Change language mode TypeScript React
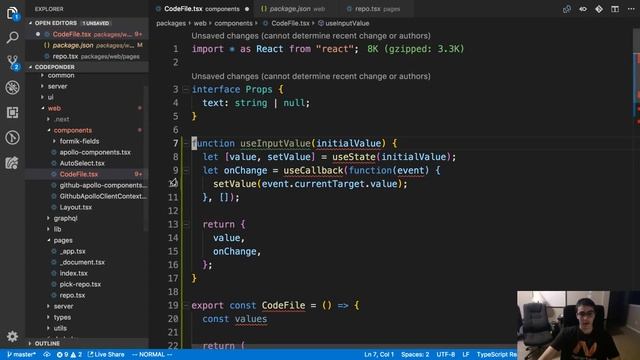Image resolution: width=640 pixels, height=360 pixels. (x=496, y=354)
